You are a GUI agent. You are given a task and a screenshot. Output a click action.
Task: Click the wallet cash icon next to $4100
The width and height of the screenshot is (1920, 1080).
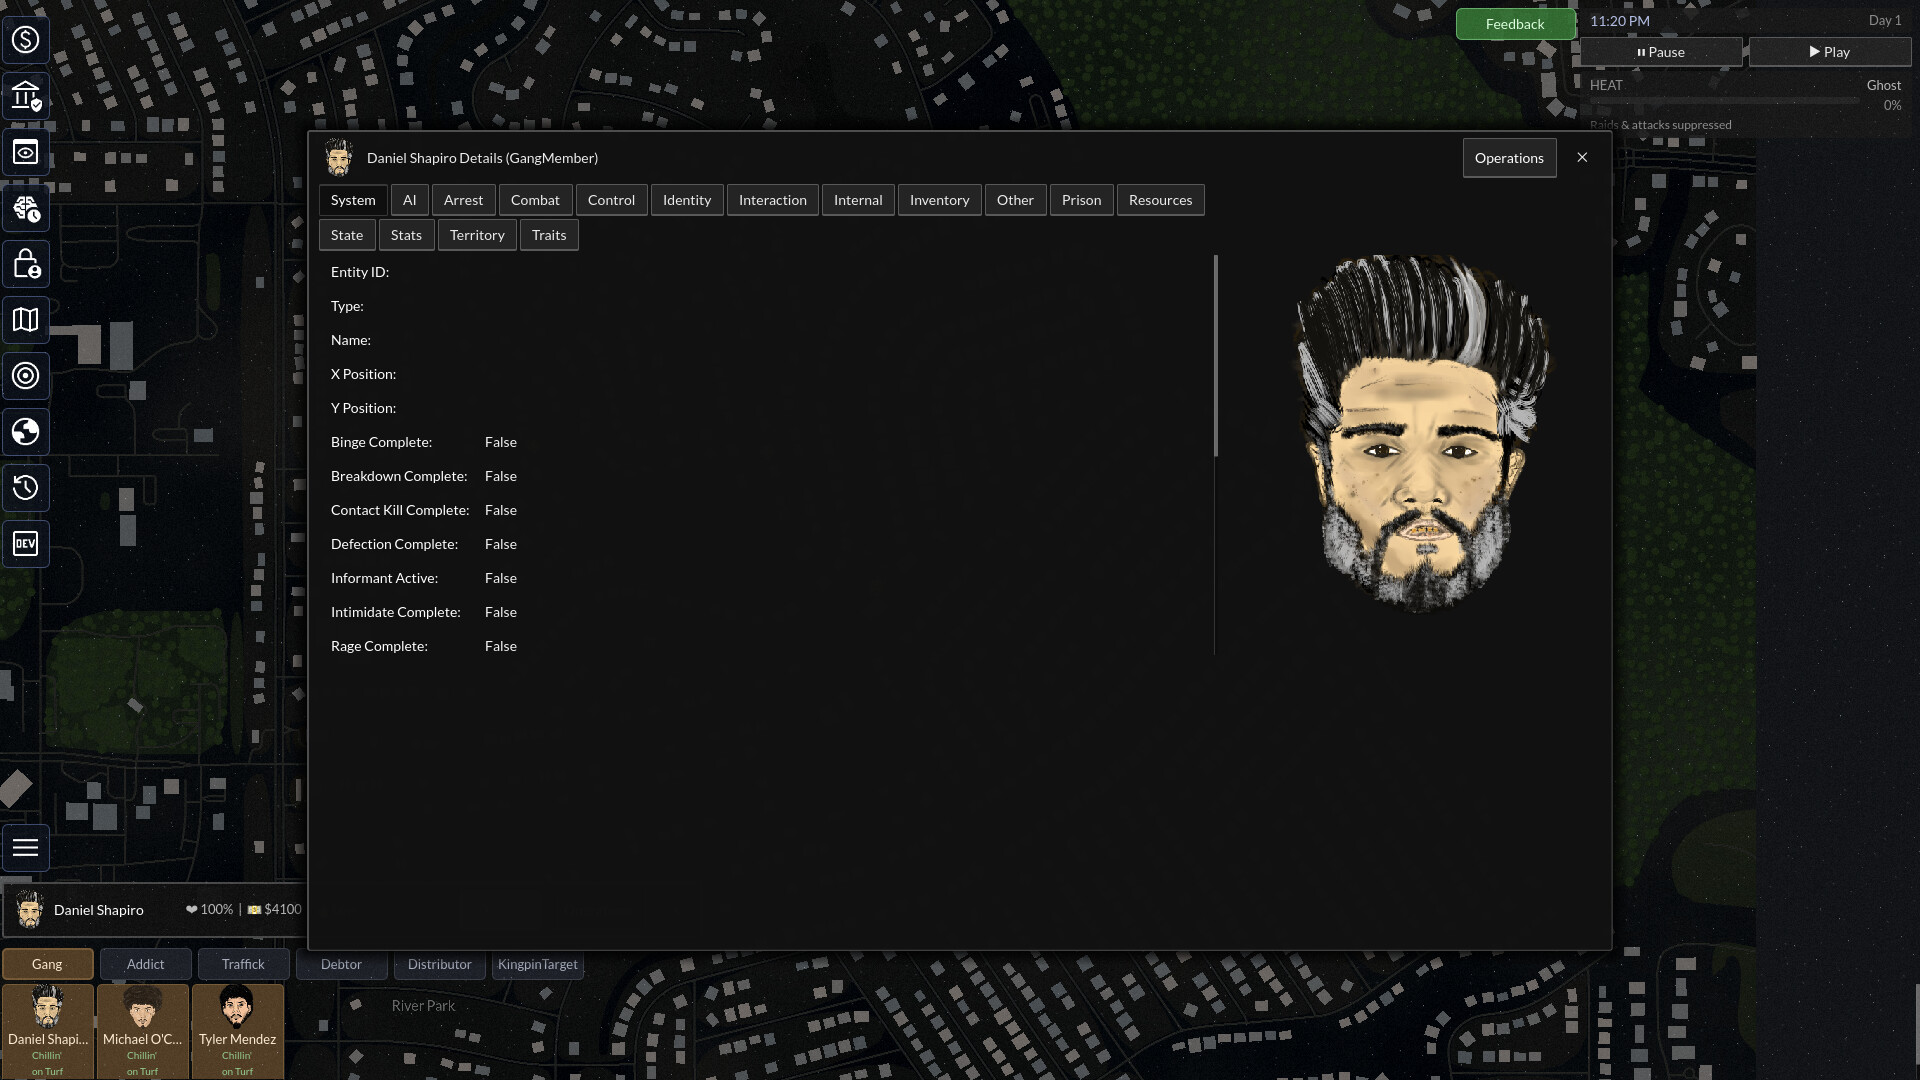pyautogui.click(x=254, y=910)
